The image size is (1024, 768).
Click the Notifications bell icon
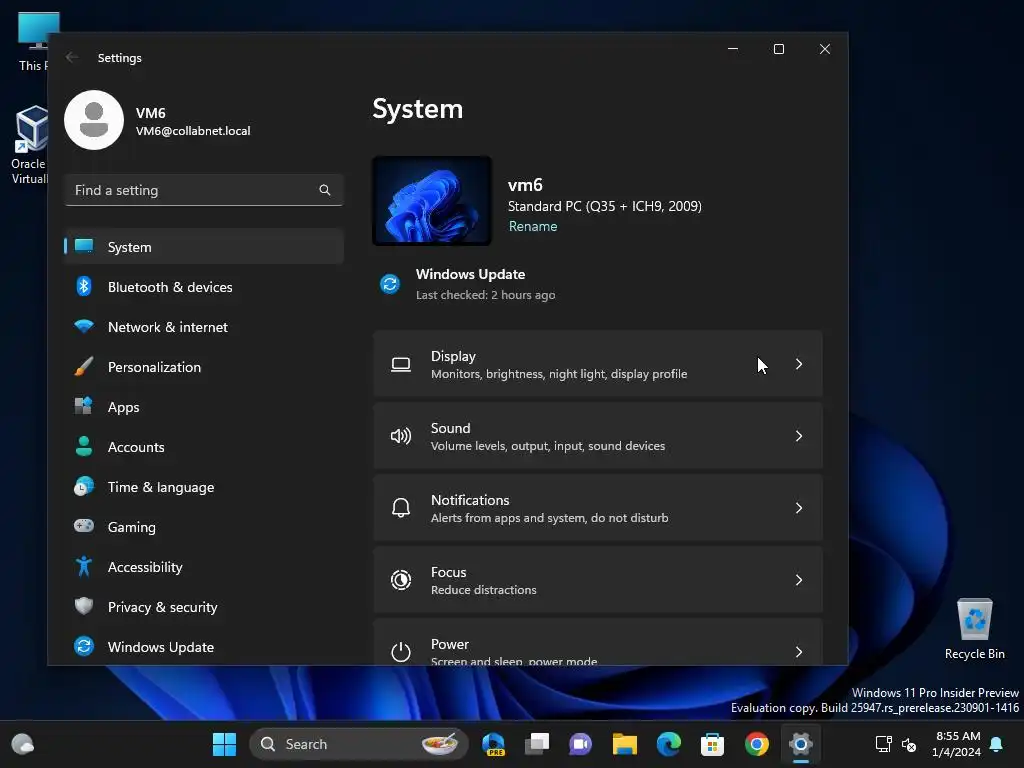tap(401, 508)
